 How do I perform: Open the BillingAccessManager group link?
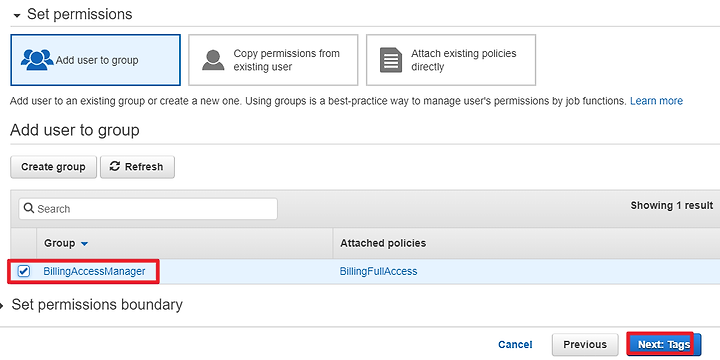(x=94, y=271)
